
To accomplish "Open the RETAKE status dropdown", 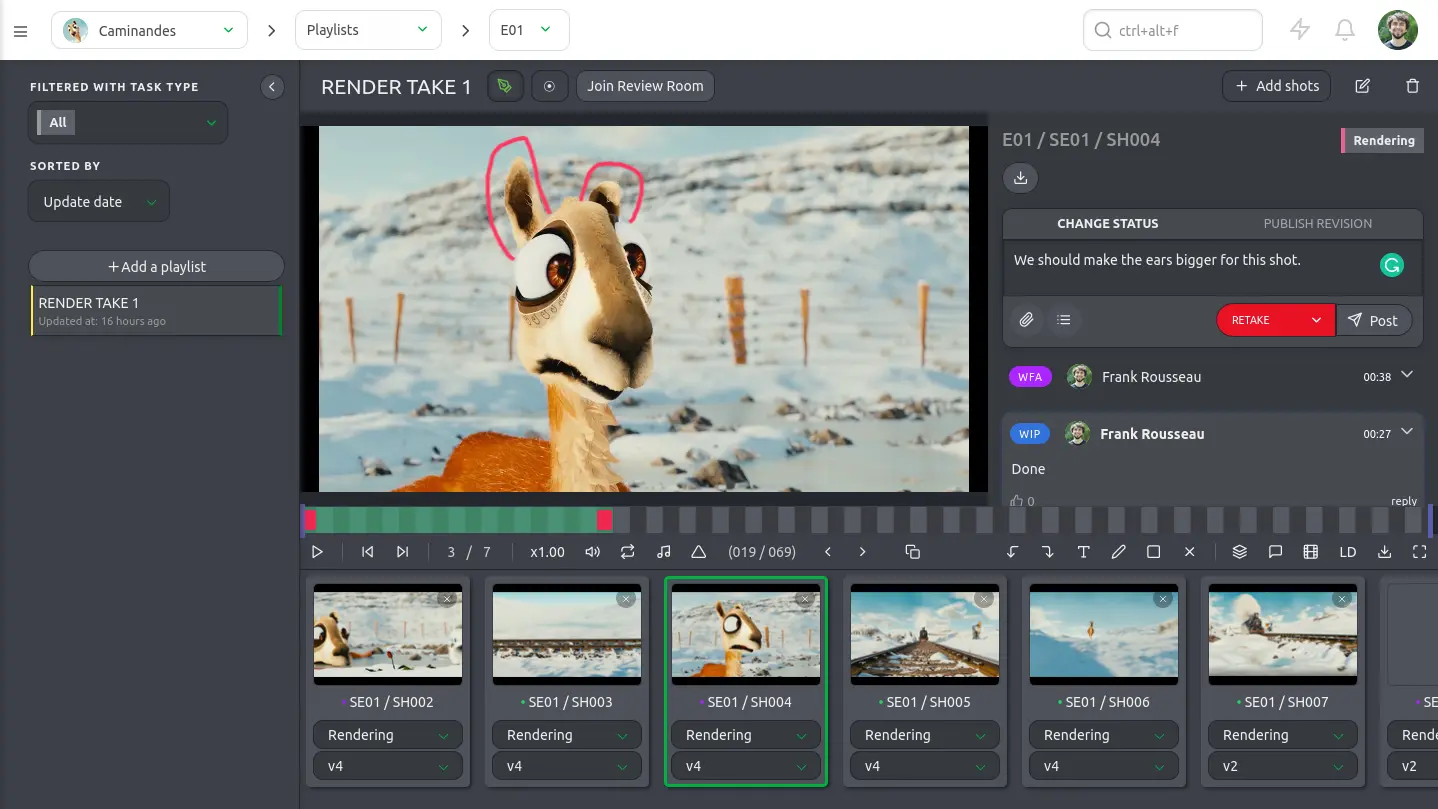I will [x=1275, y=320].
